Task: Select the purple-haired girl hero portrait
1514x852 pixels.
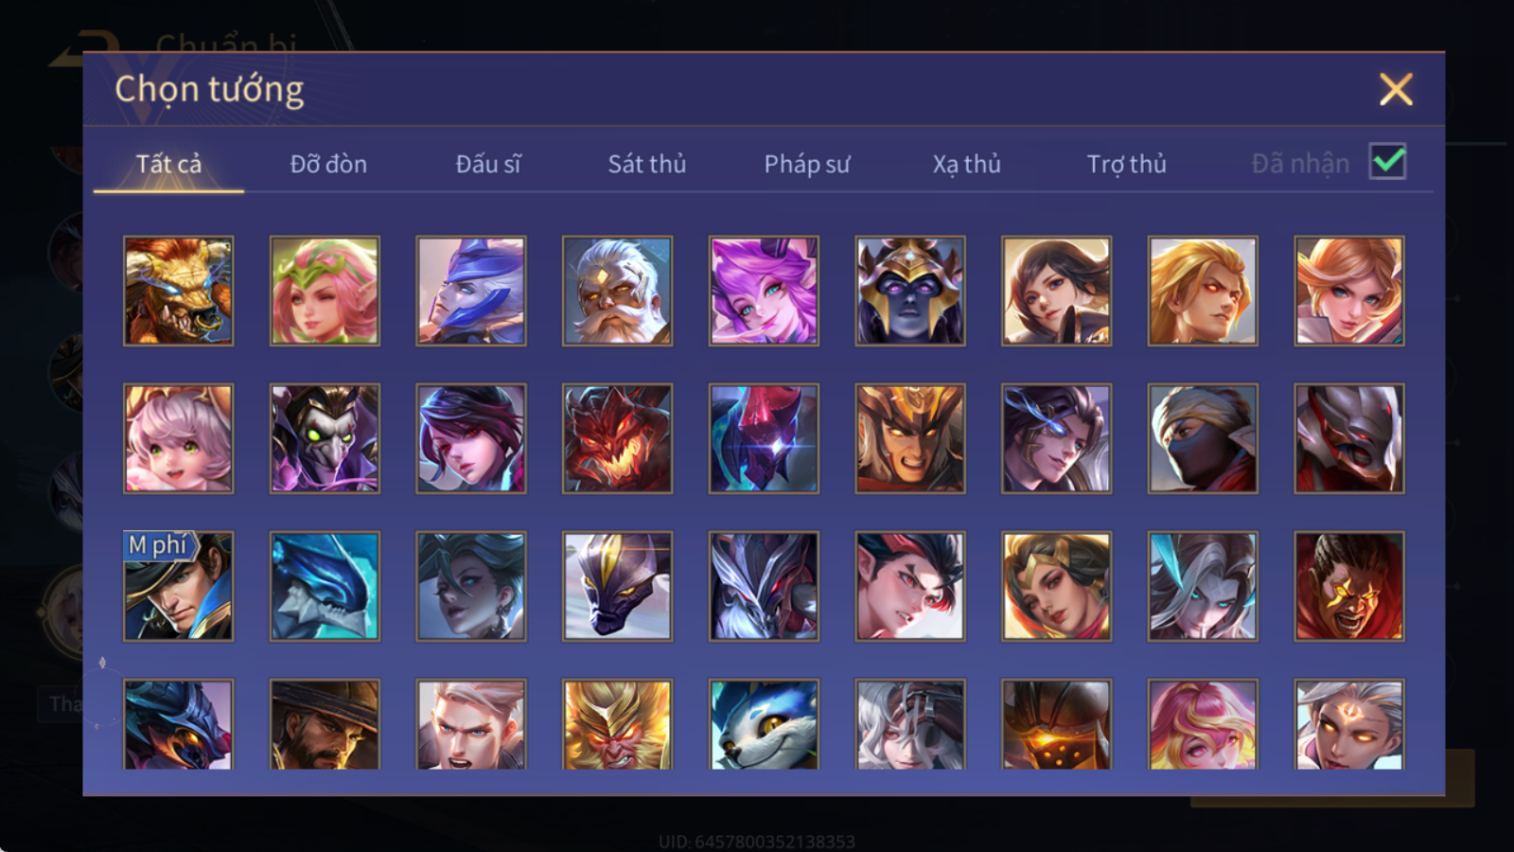Action: coord(764,291)
